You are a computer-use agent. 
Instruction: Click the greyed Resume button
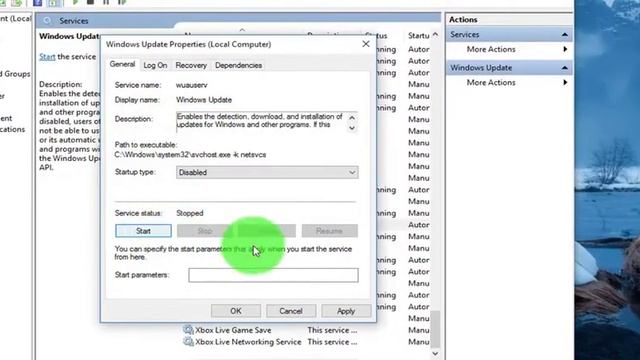point(329,231)
